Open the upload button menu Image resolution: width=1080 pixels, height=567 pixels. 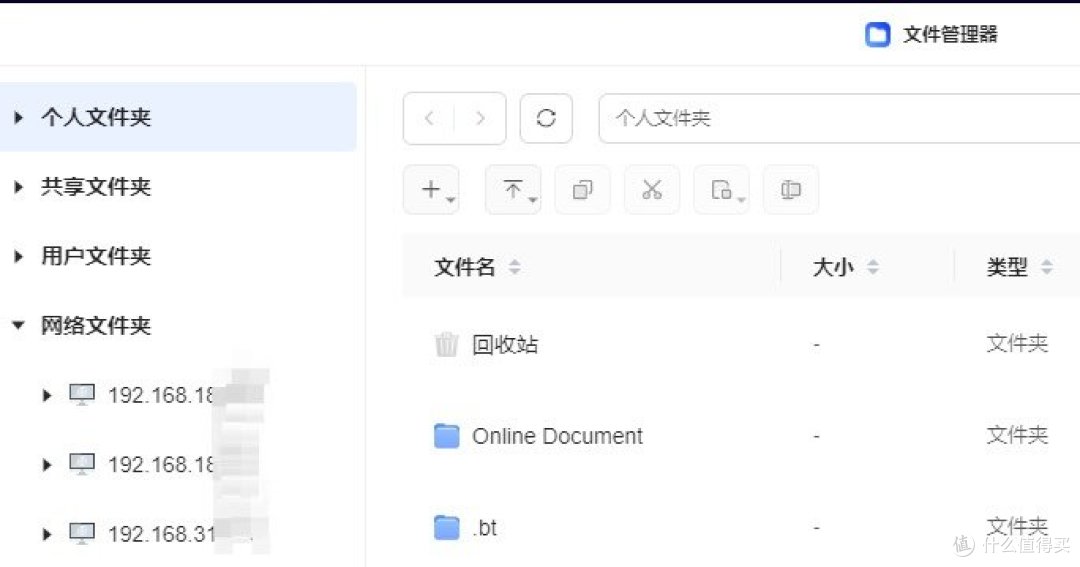[513, 189]
